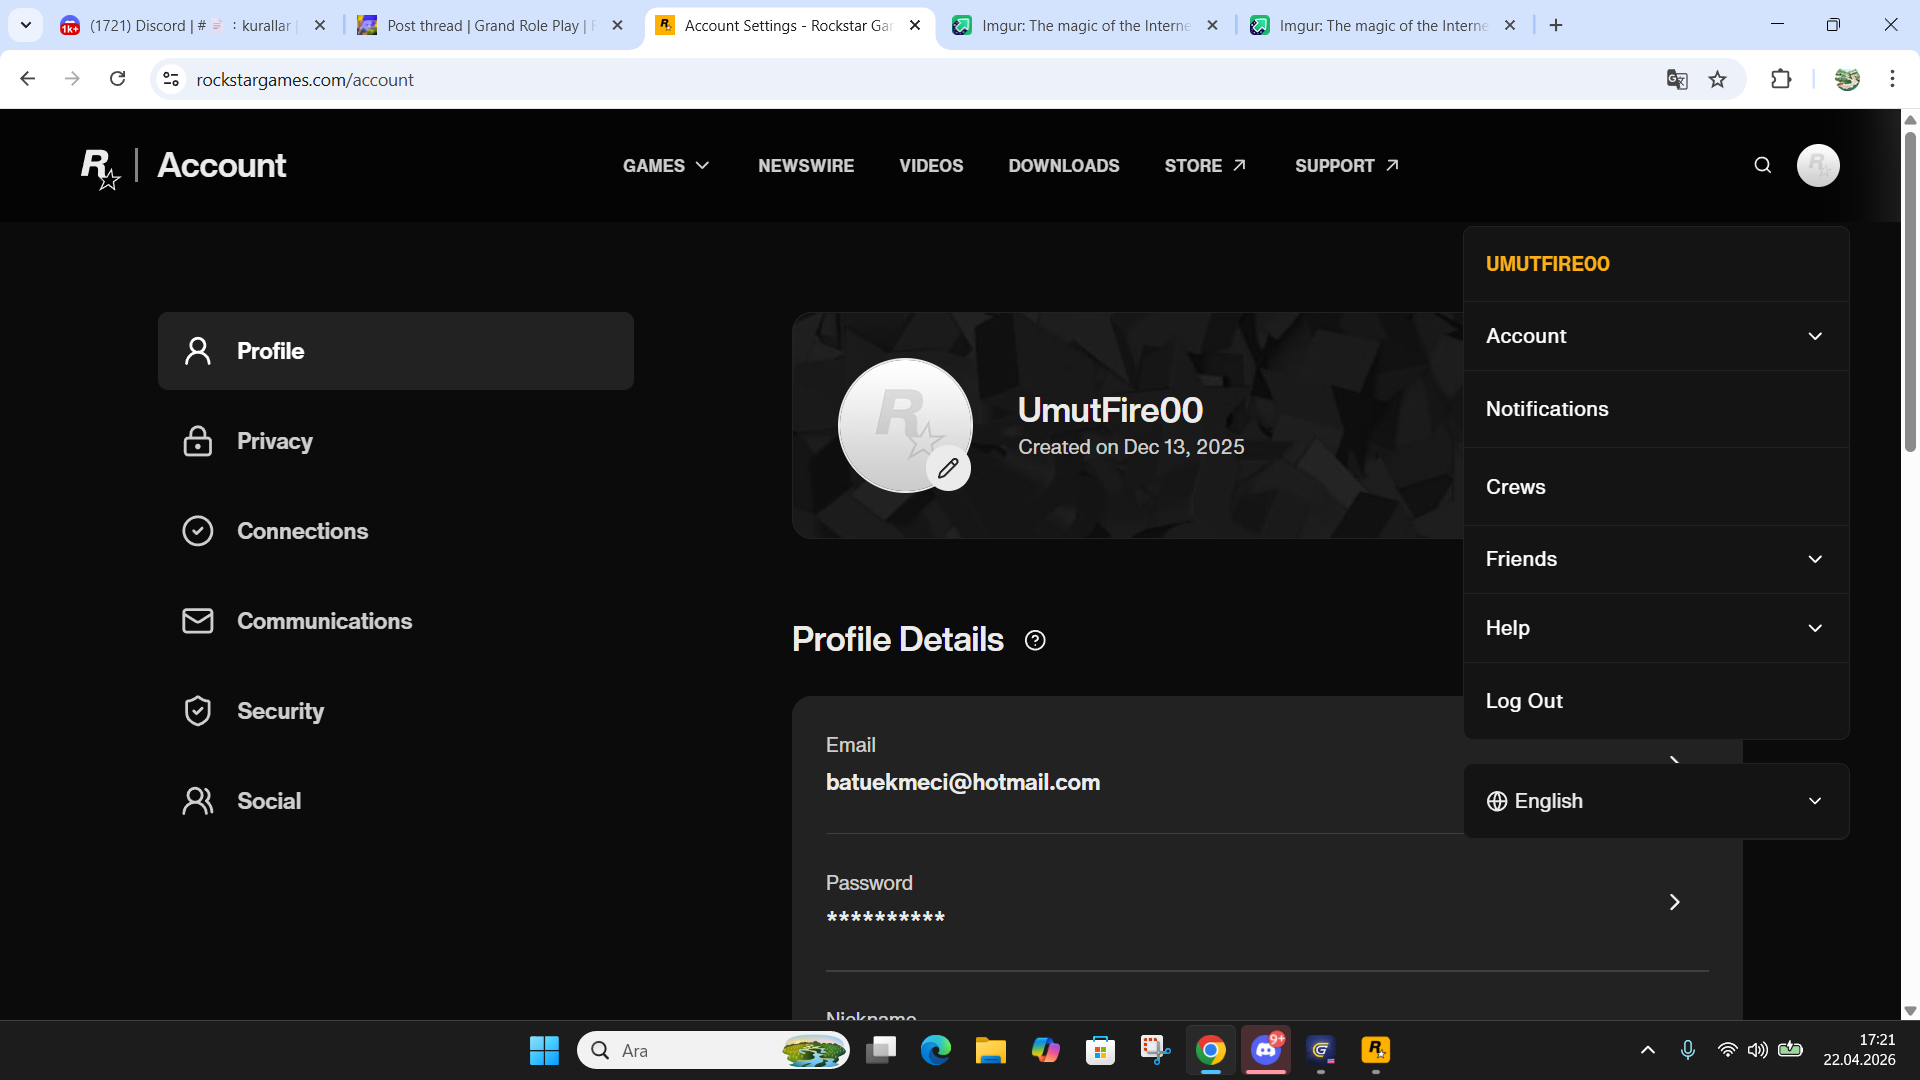Screen dimensions: 1920x1080
Task: Select Profile in the account sidebar
Action: tap(396, 351)
